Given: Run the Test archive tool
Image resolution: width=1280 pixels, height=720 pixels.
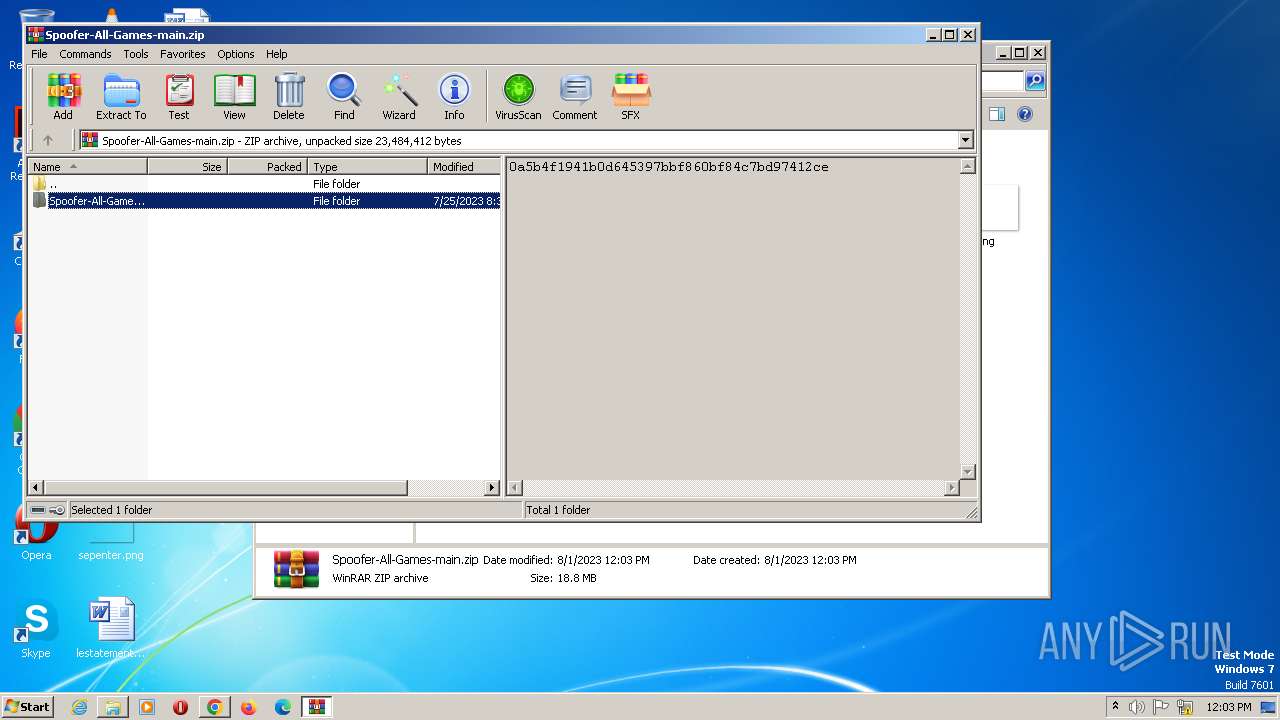Looking at the screenshot, I should pos(179,97).
